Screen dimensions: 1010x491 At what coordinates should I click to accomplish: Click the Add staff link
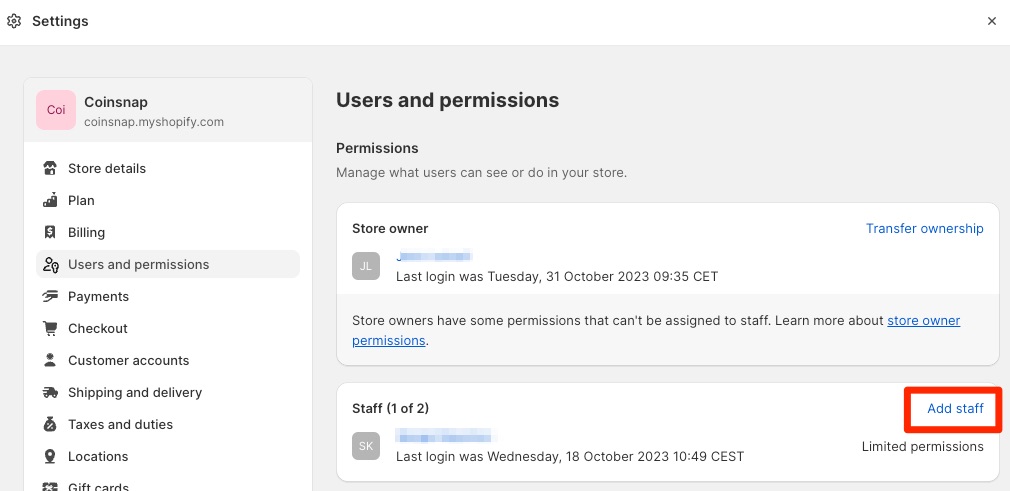click(955, 408)
